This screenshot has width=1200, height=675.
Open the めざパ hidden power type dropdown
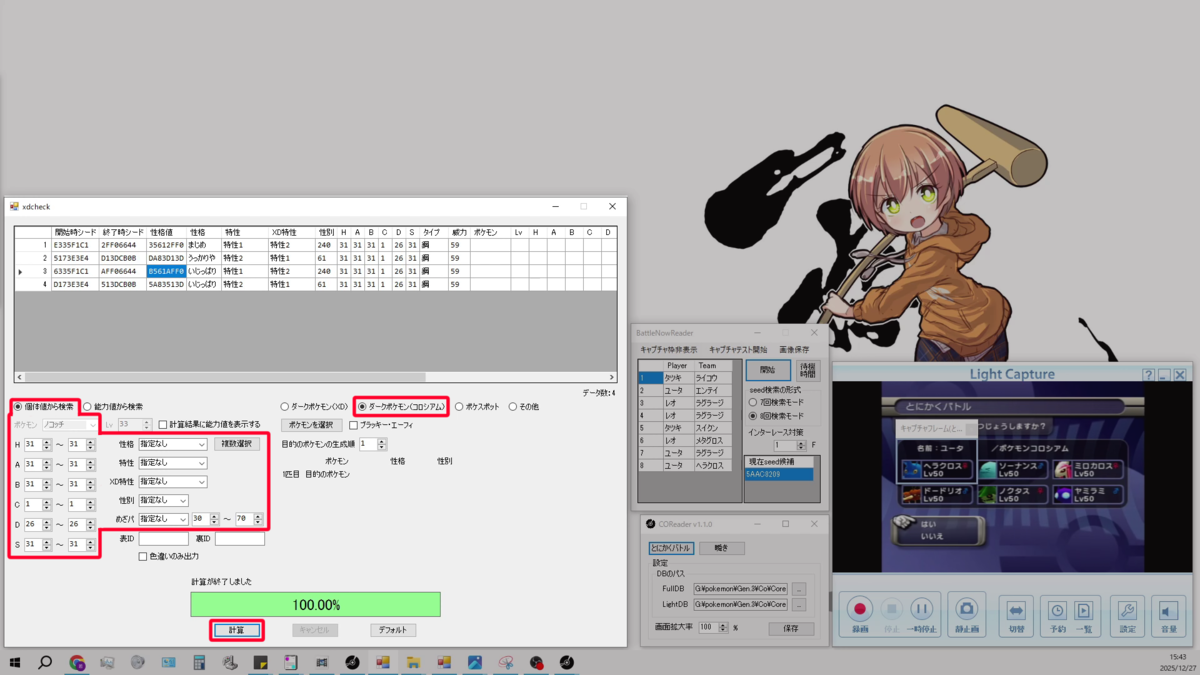(x=164, y=519)
